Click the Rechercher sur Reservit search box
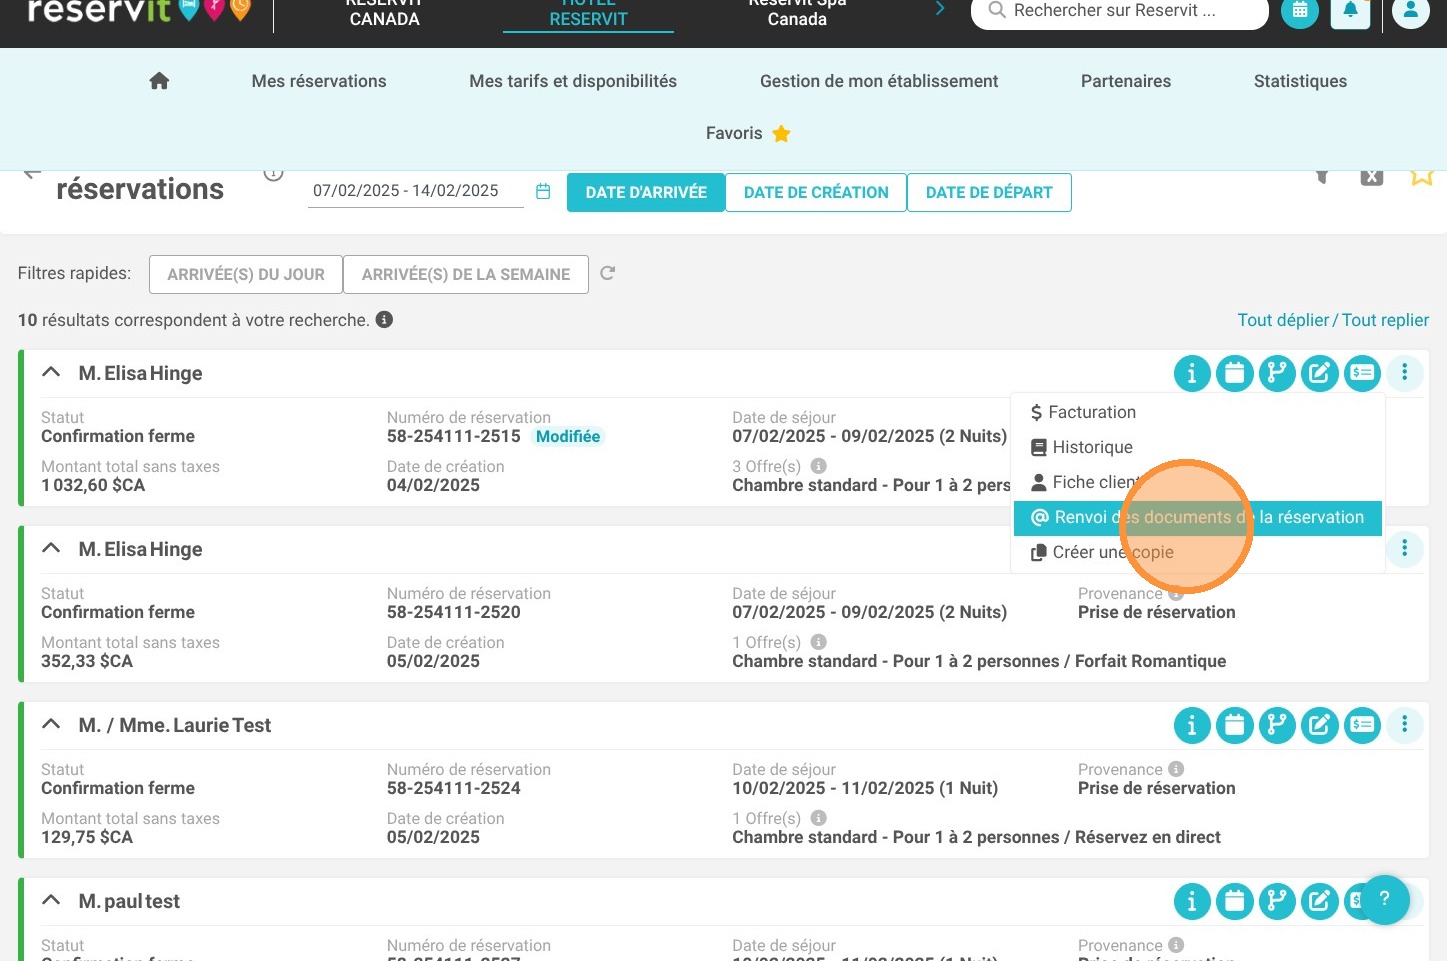1447x961 pixels. [1120, 11]
